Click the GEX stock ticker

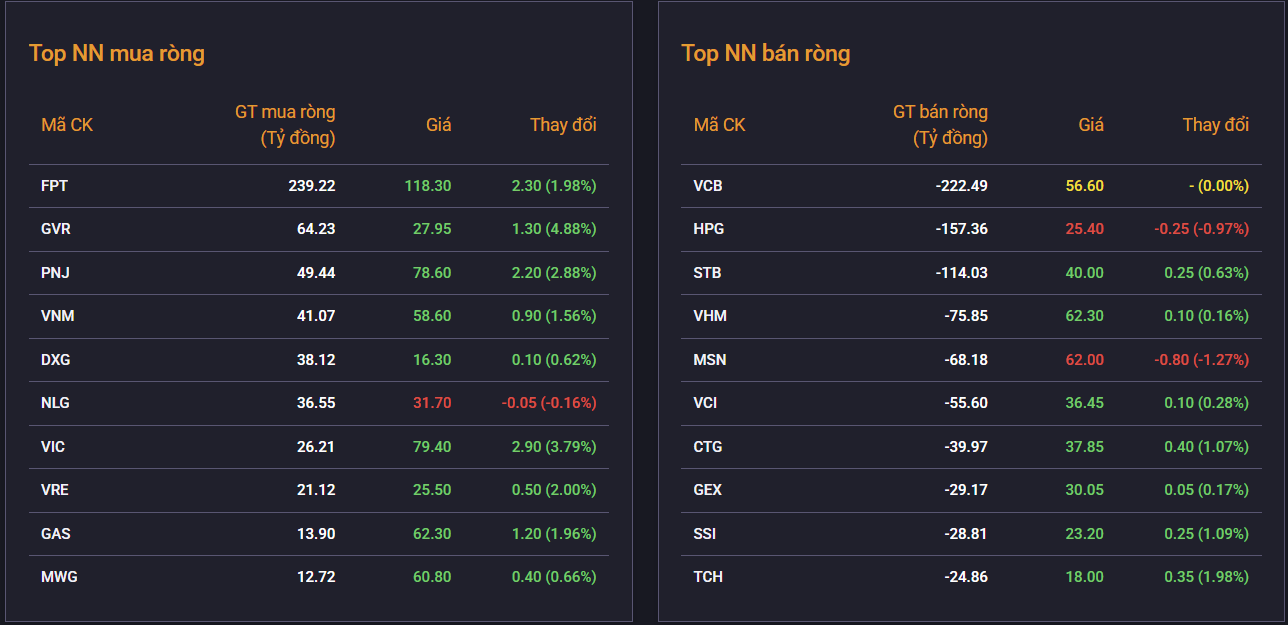[x=708, y=490]
